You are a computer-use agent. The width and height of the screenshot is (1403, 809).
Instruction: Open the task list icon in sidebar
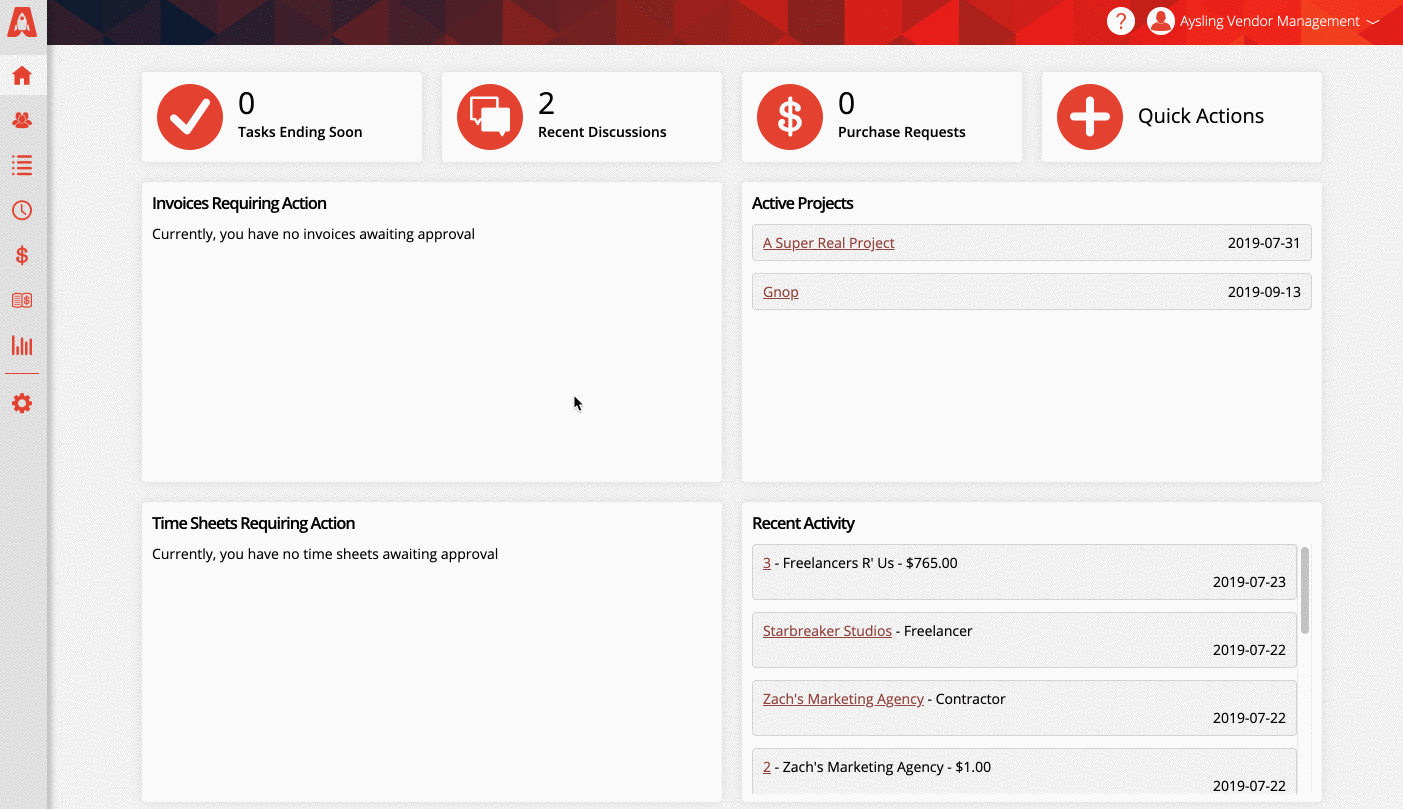(x=22, y=165)
